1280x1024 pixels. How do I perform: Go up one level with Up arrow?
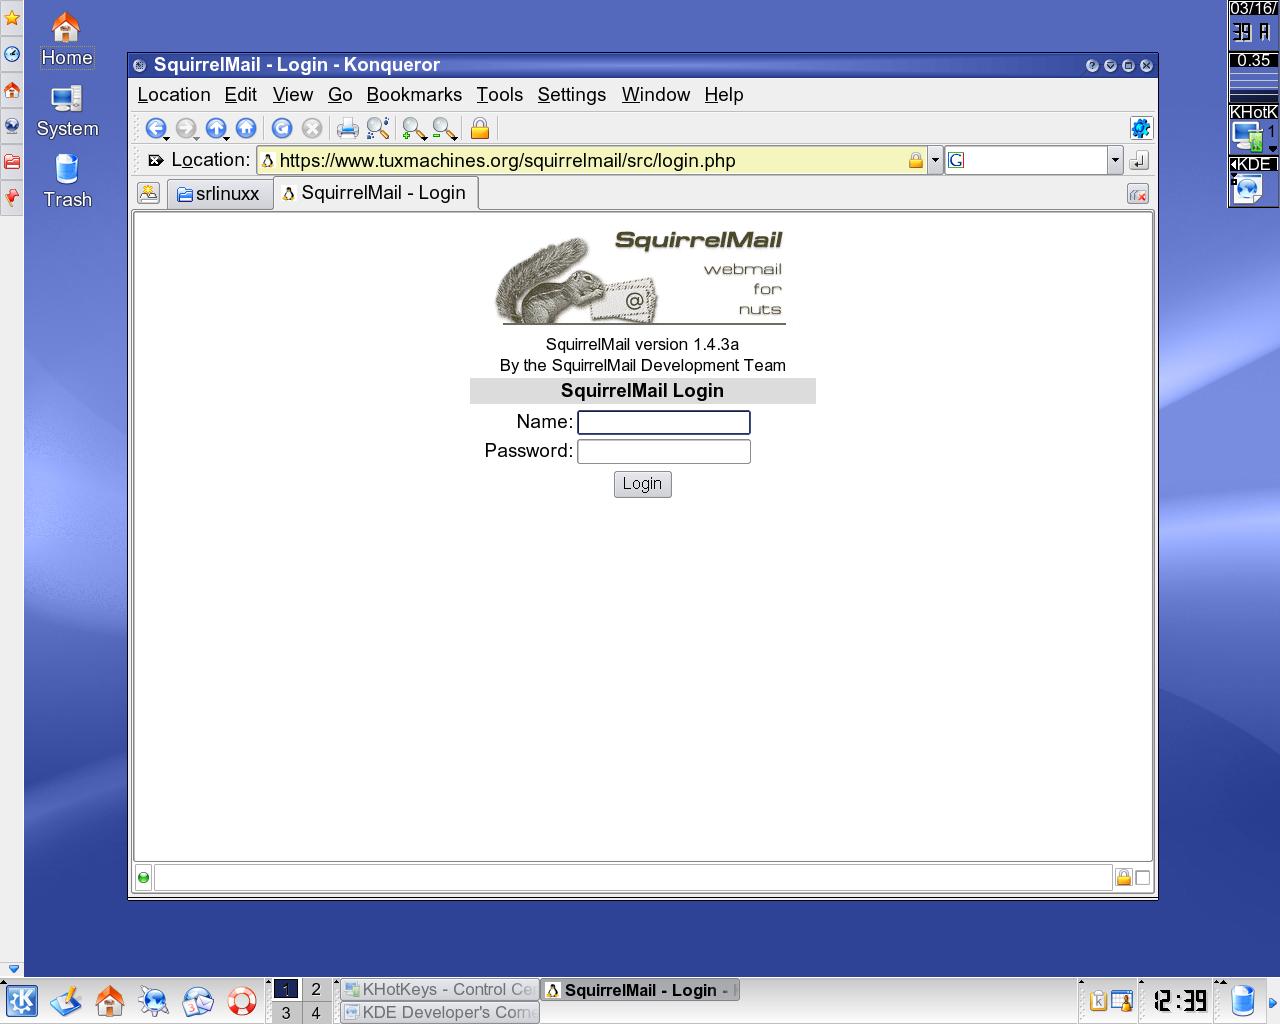[215, 128]
